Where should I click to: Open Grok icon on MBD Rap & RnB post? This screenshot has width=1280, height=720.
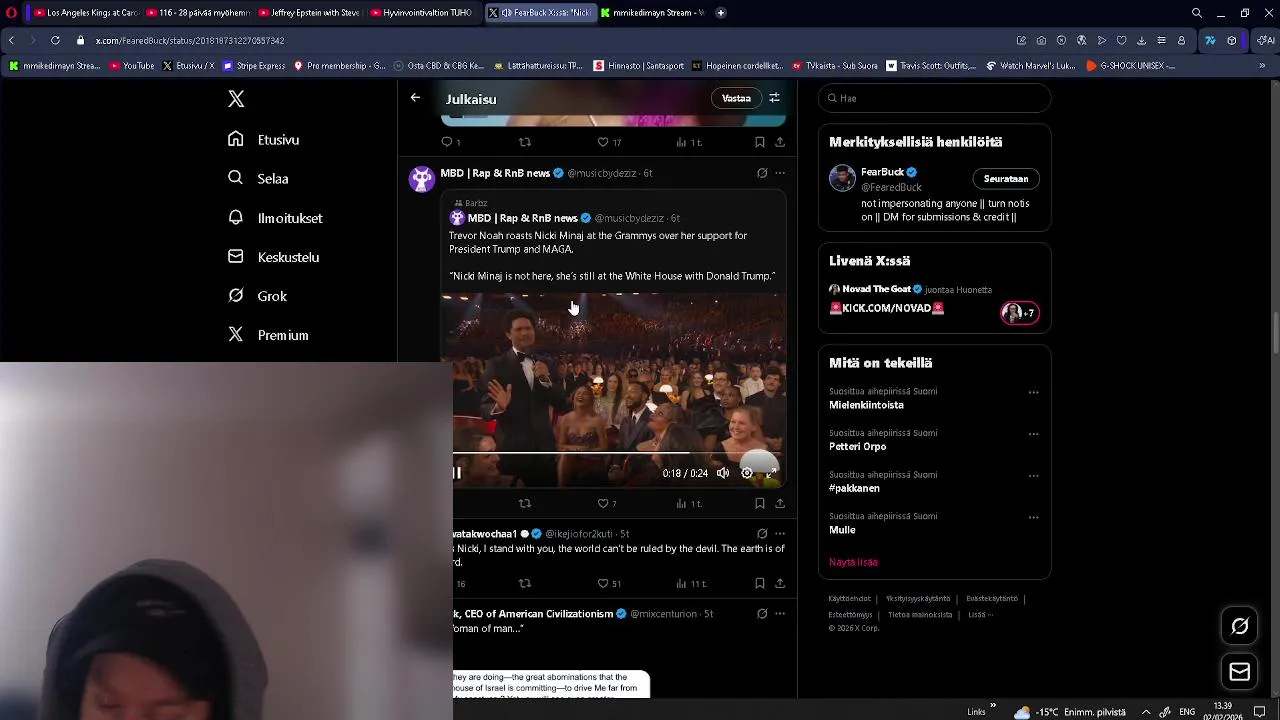(x=762, y=173)
